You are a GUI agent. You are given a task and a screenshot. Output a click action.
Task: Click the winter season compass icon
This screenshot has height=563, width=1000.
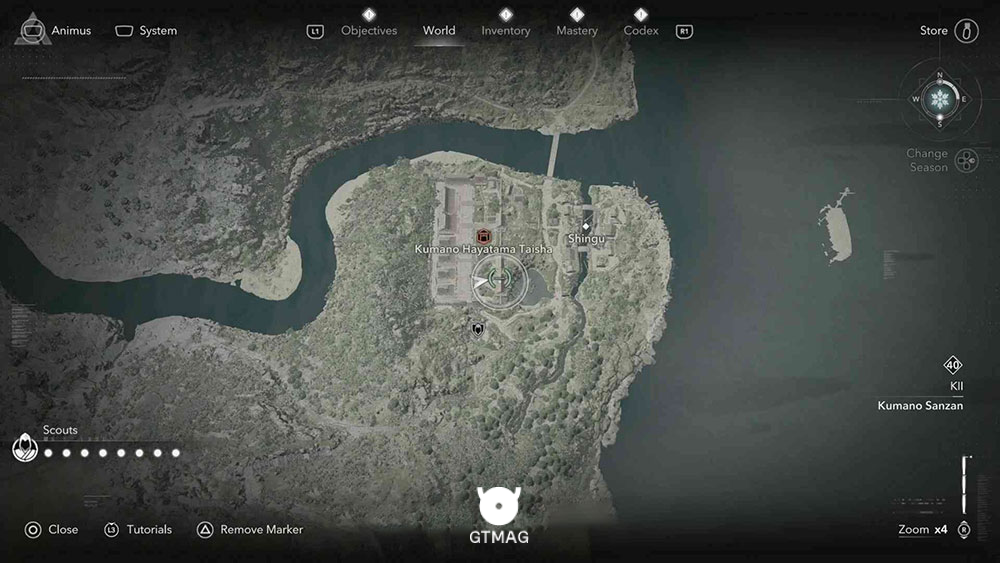tap(939, 99)
